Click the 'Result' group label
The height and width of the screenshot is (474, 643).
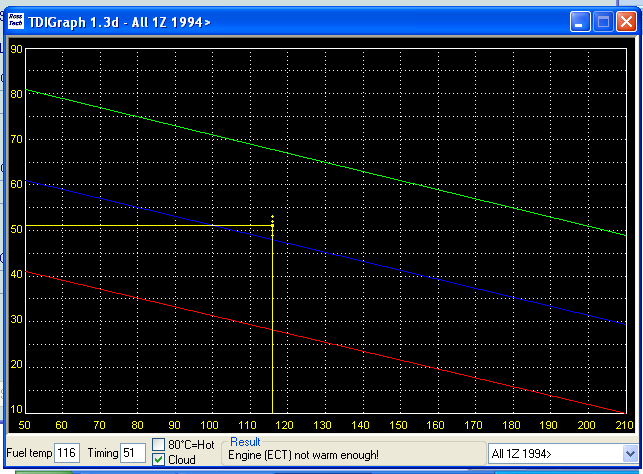(245, 442)
